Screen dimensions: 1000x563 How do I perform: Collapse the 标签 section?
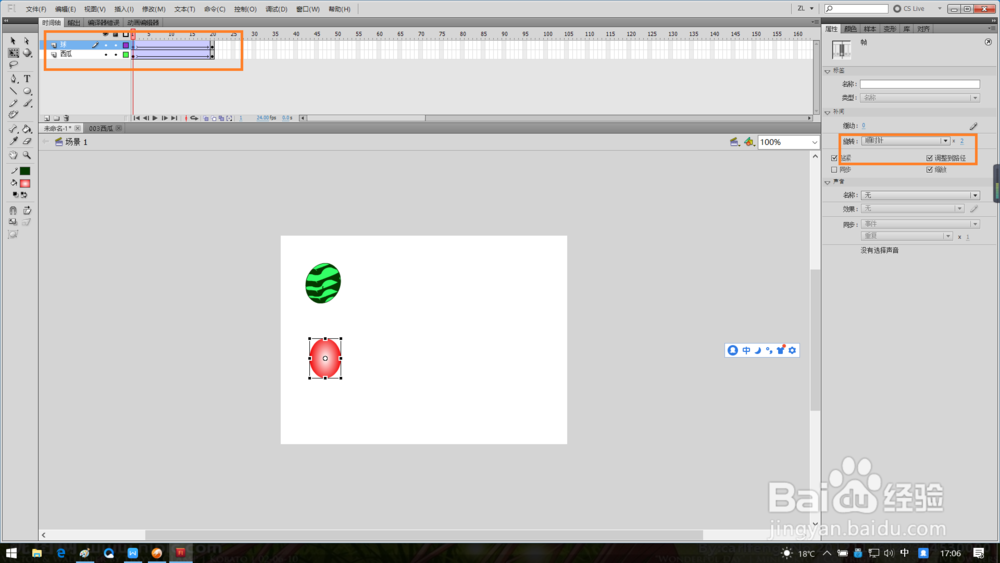pyautogui.click(x=828, y=71)
